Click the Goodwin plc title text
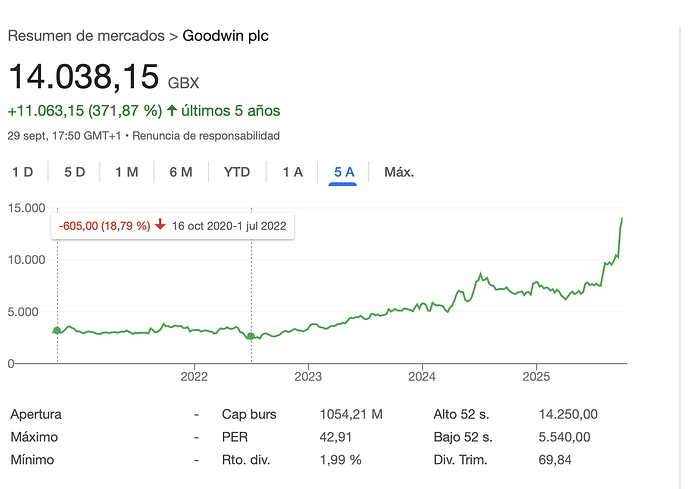The width and height of the screenshot is (690, 489). point(225,36)
